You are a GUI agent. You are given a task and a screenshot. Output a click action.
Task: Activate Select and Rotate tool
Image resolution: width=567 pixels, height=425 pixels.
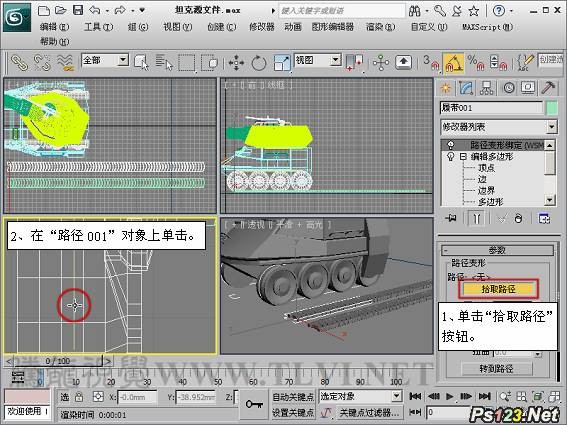(x=259, y=63)
